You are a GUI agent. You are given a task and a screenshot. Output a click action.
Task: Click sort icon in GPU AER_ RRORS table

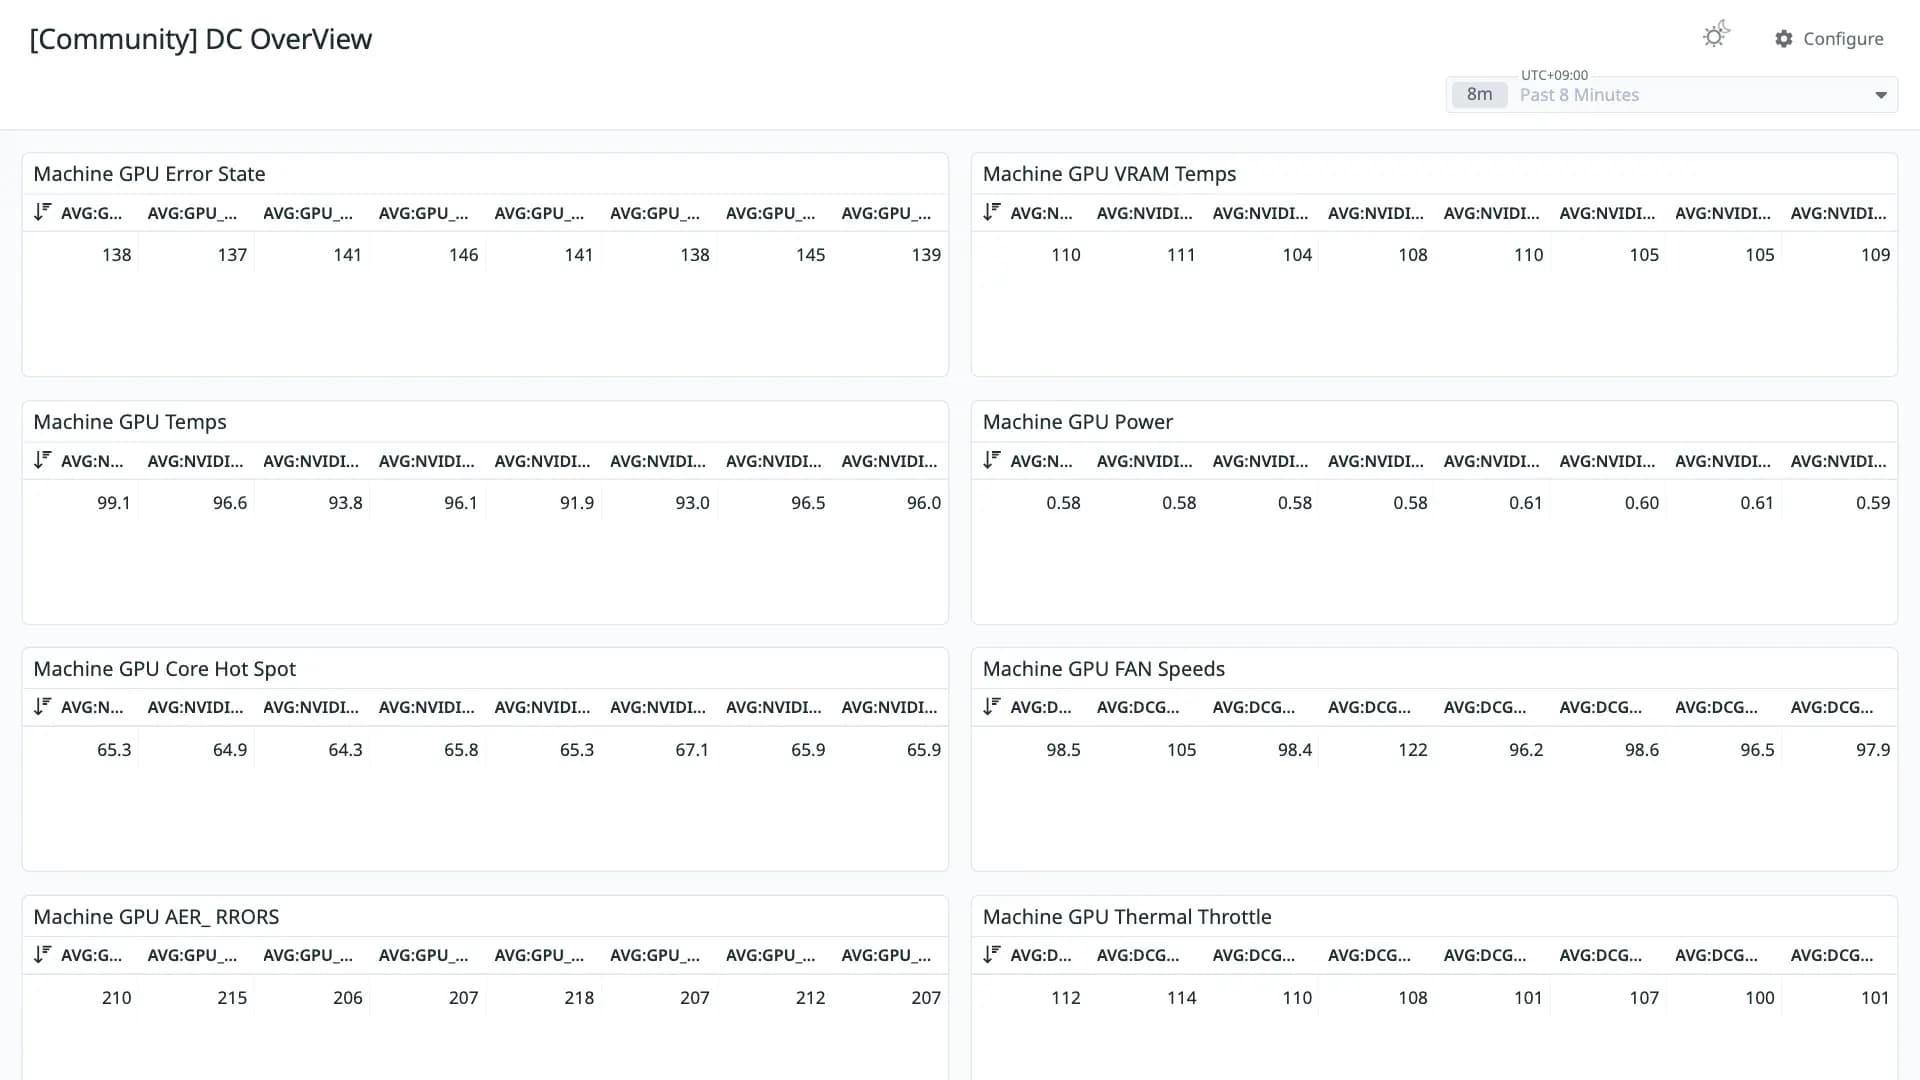click(x=42, y=954)
